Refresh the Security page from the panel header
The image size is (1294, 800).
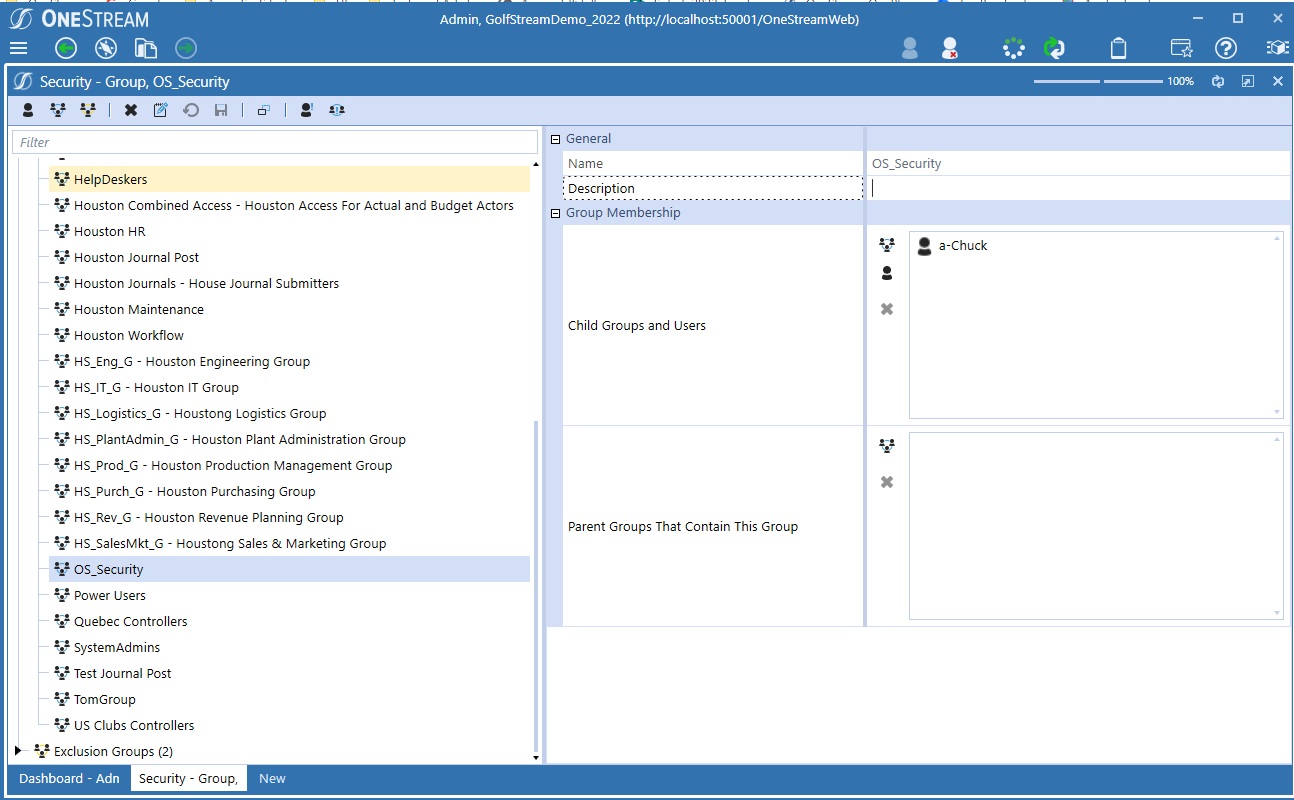(1218, 81)
